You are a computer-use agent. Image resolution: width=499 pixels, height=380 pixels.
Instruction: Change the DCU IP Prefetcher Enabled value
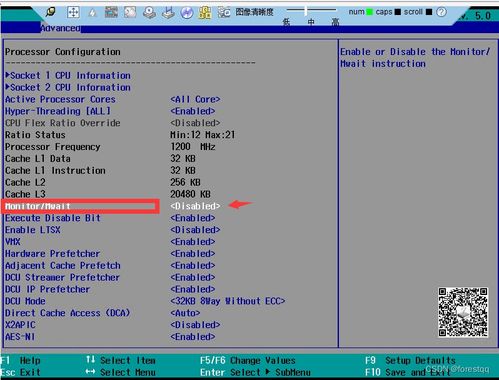(193, 289)
